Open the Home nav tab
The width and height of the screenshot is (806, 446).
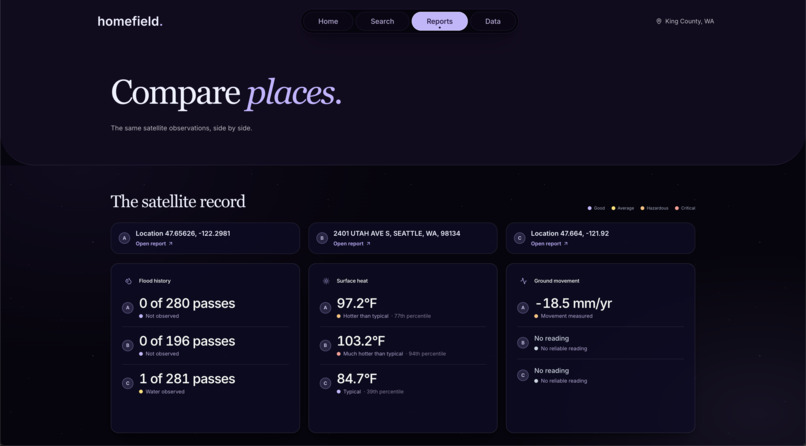(x=328, y=22)
